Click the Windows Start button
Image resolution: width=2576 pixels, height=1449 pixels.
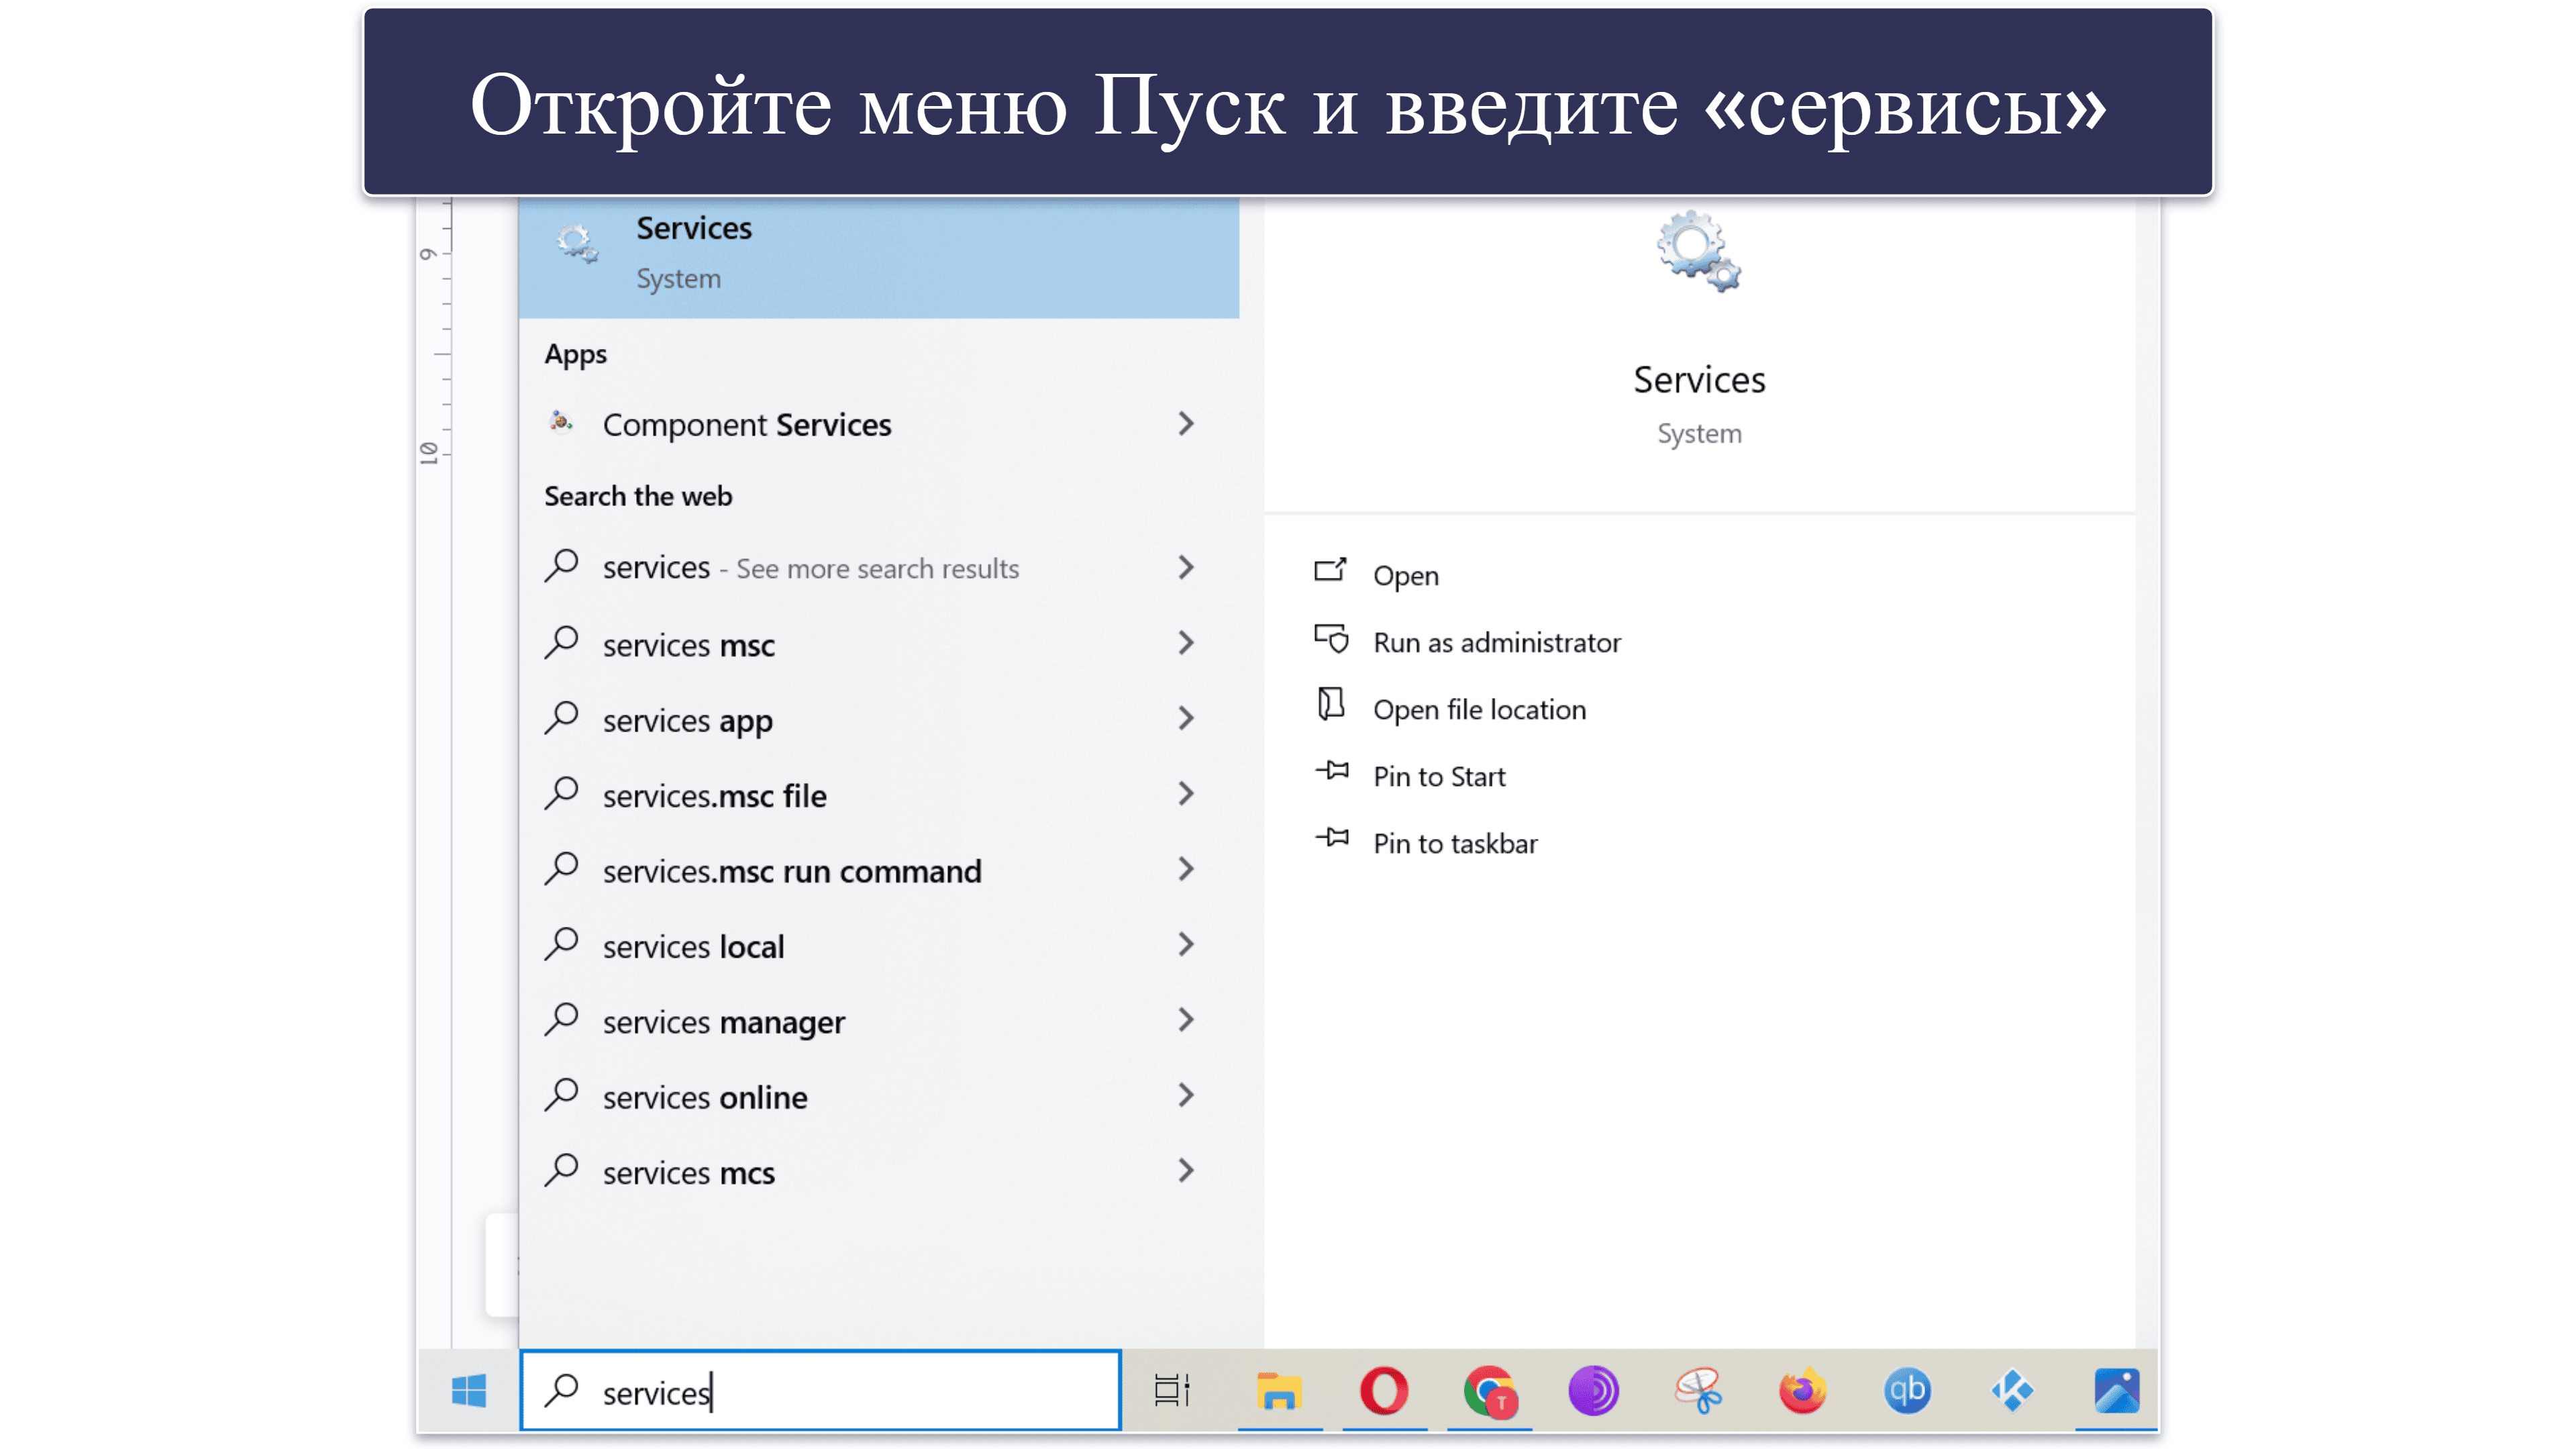coord(468,1391)
